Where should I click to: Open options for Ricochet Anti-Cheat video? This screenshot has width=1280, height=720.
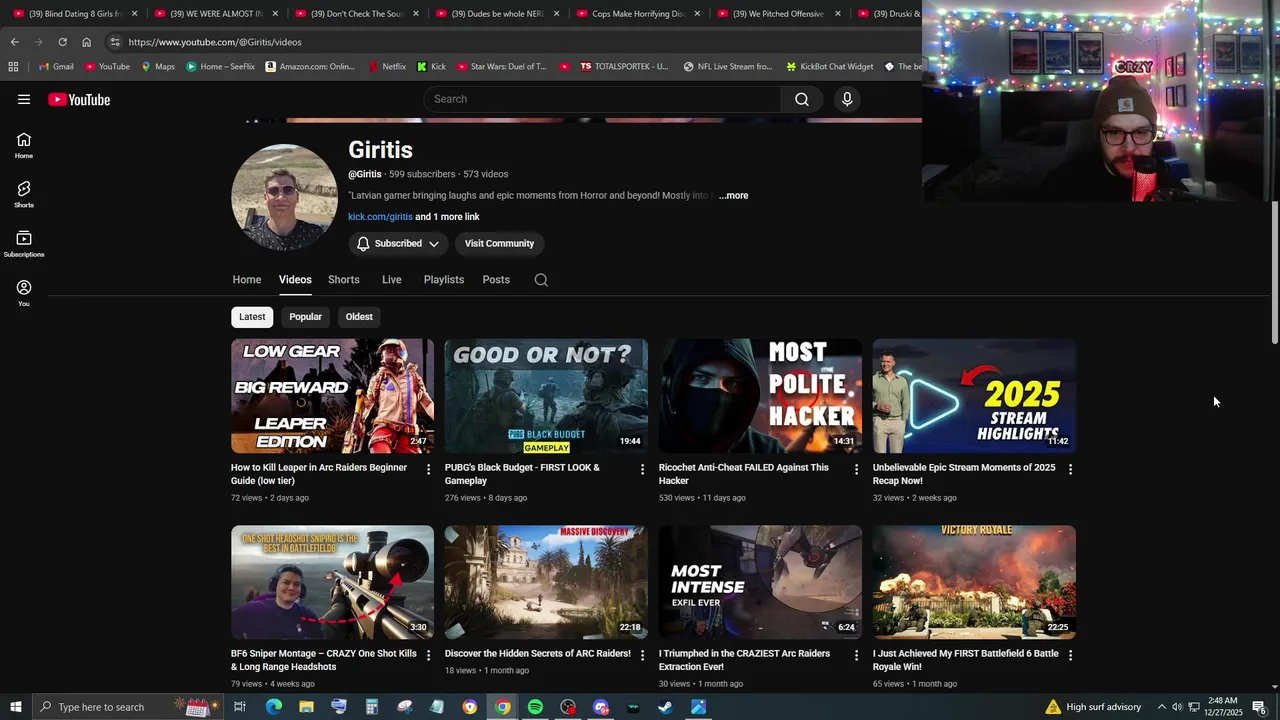[857, 469]
